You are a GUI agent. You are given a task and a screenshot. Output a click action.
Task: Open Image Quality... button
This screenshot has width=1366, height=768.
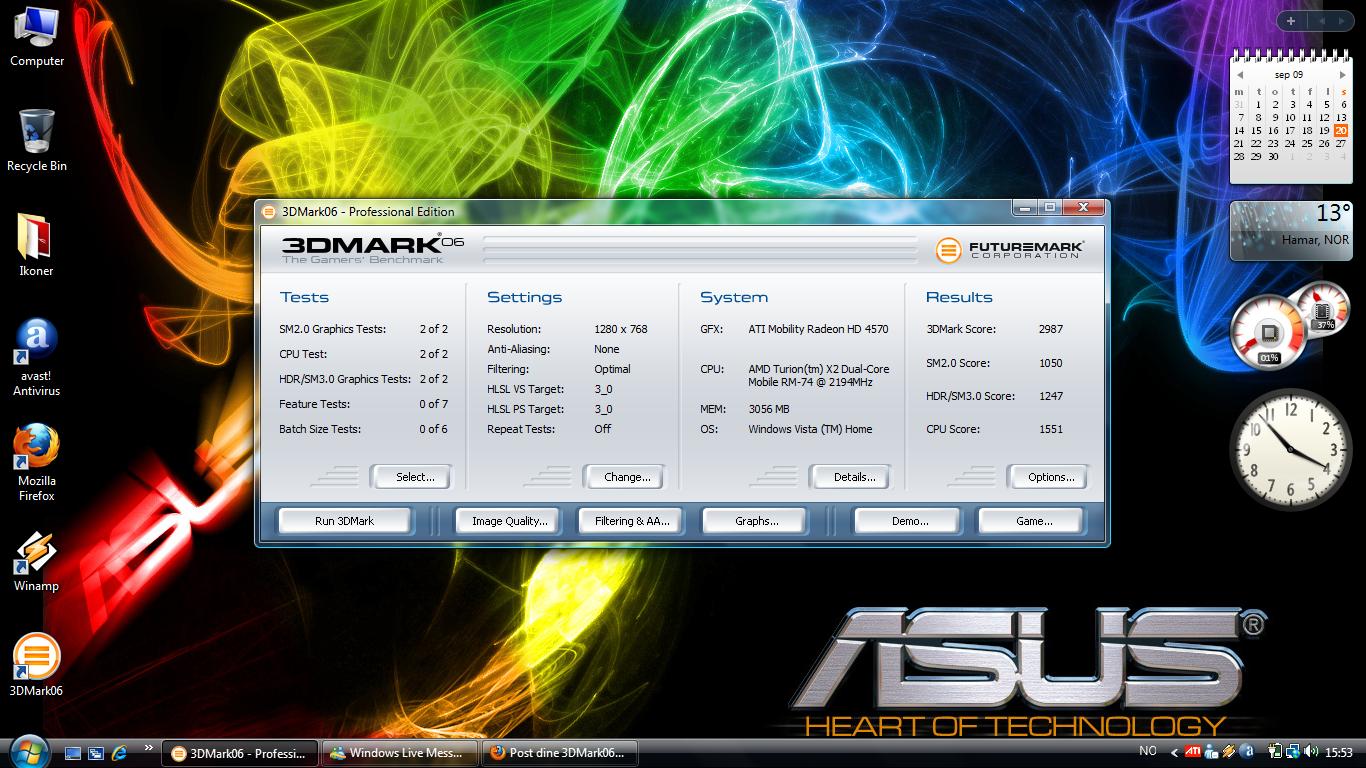click(x=509, y=521)
